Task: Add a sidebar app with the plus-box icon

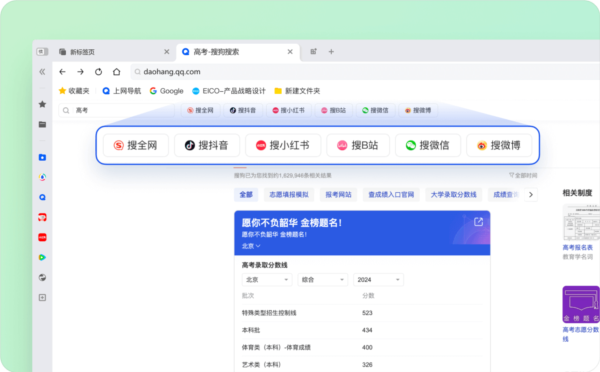Action: click(42, 297)
